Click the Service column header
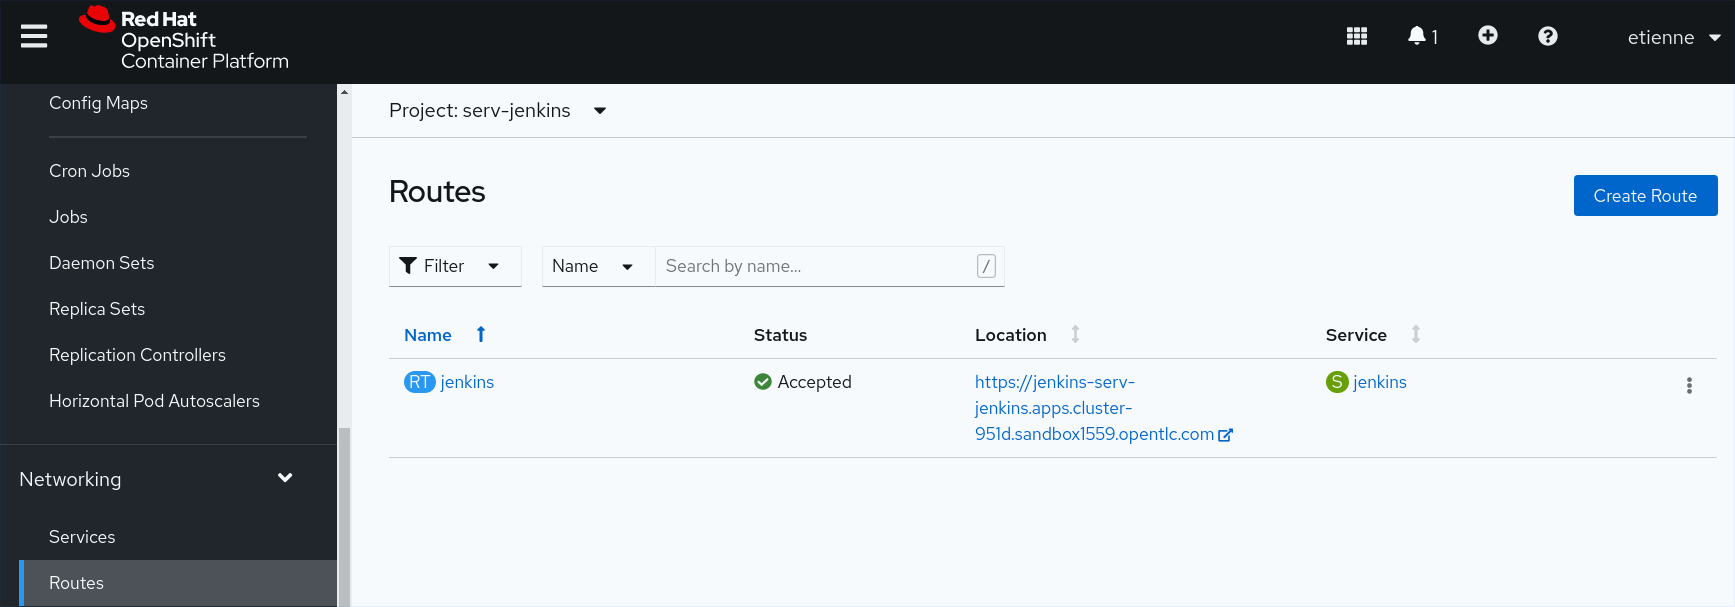Image resolution: width=1735 pixels, height=607 pixels. 1356,335
